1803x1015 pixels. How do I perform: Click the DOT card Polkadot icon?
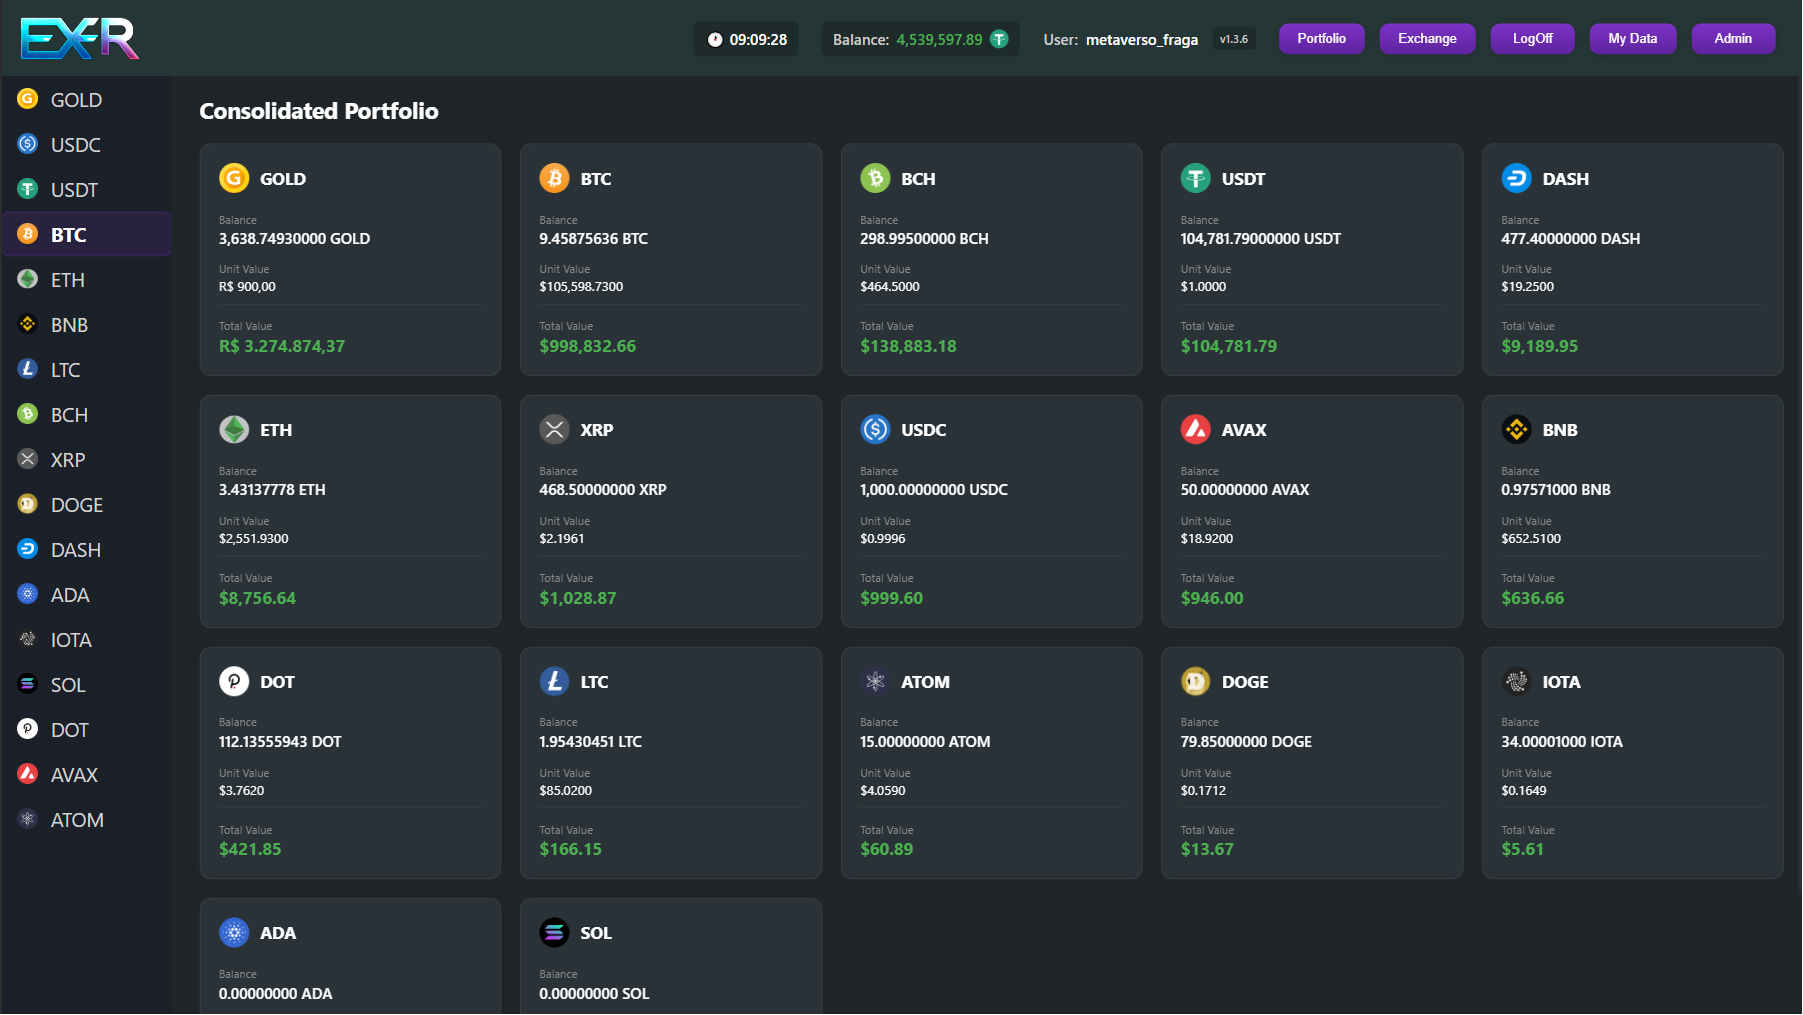234,681
